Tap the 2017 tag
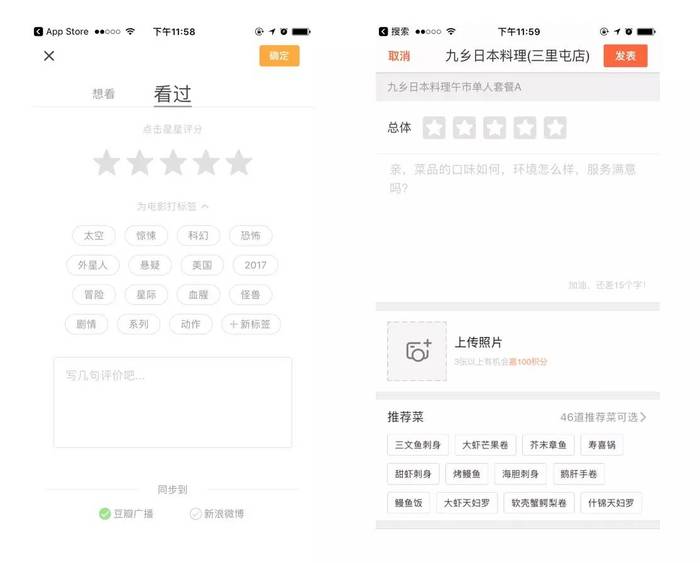The image size is (700, 563). pyautogui.click(x=255, y=265)
